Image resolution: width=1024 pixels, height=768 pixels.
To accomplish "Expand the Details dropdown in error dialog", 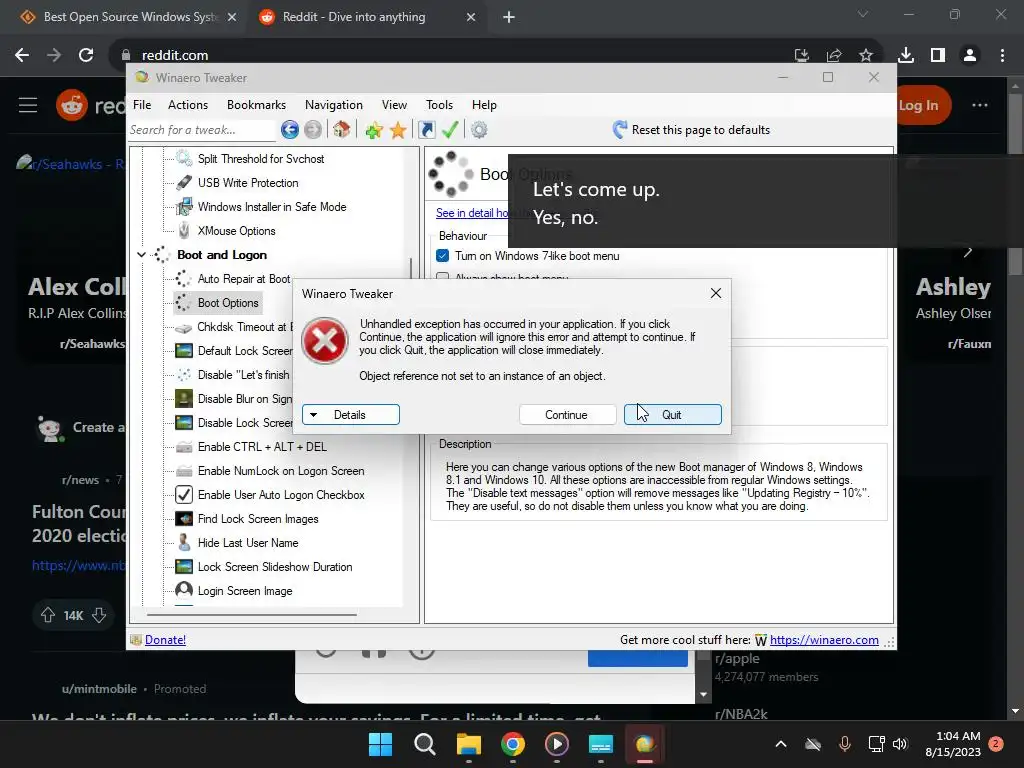I will pyautogui.click(x=351, y=415).
